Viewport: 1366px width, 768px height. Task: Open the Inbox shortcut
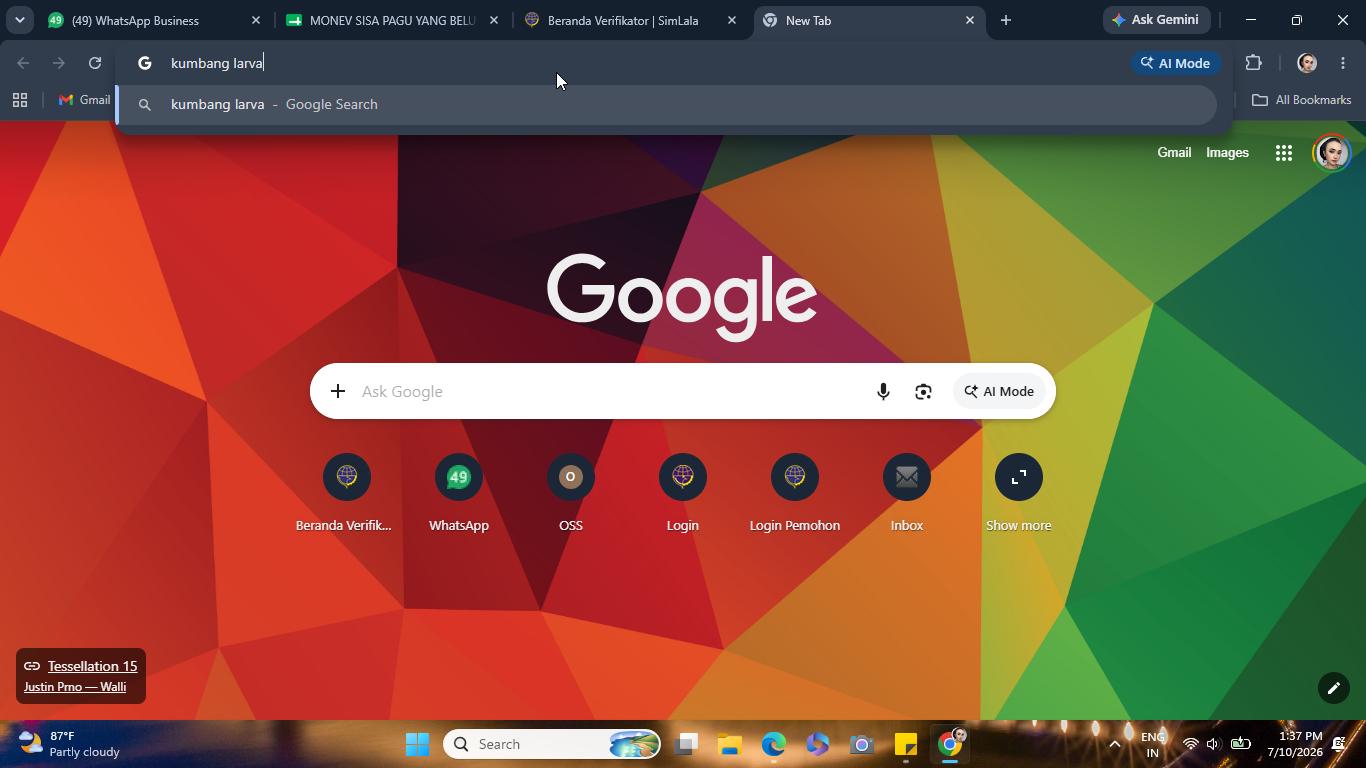click(907, 494)
